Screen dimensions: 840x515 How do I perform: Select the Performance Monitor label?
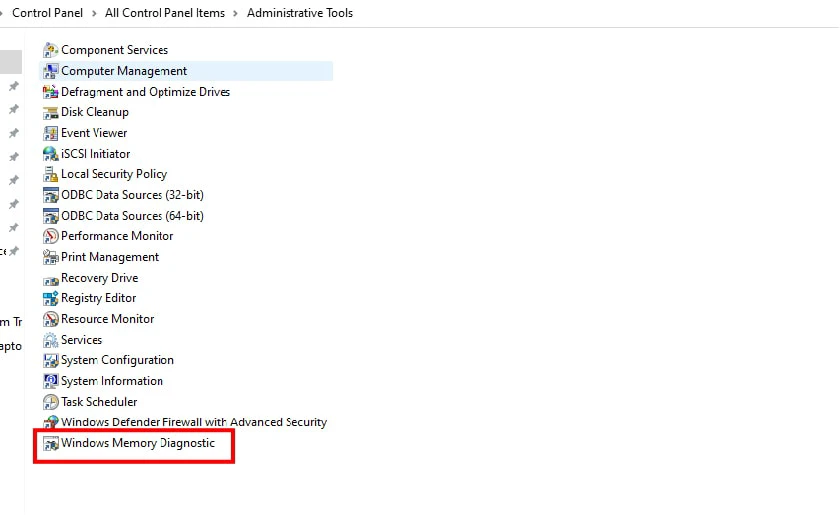[117, 236]
